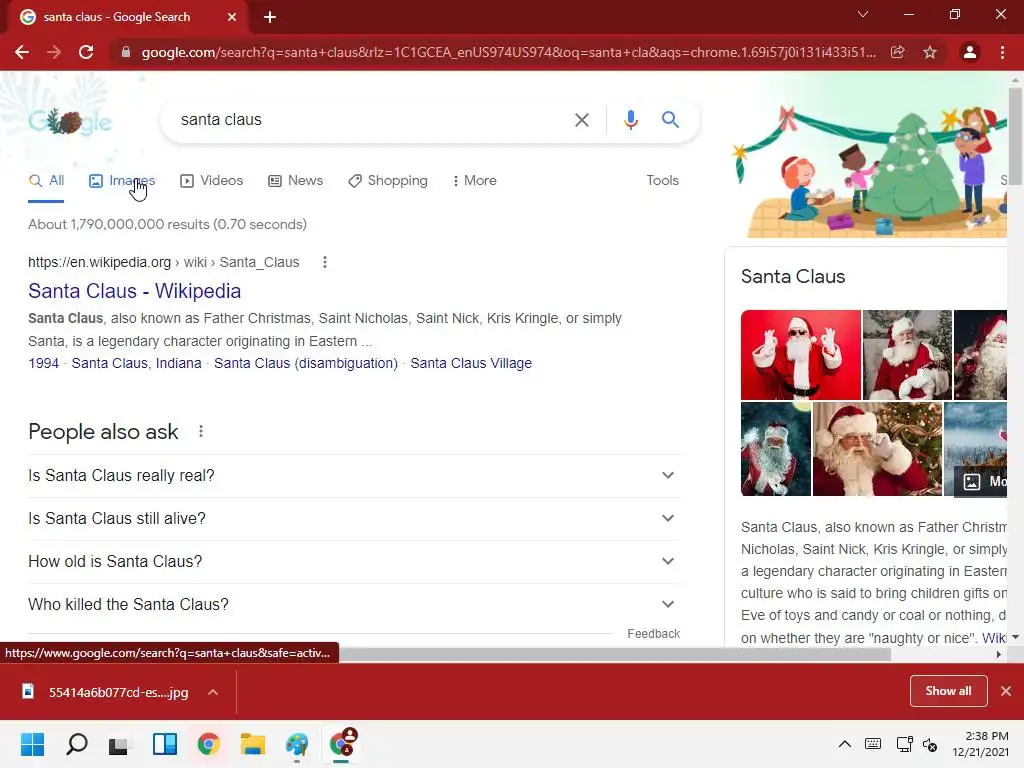Open the search Tools options
1024x768 pixels.
662,181
